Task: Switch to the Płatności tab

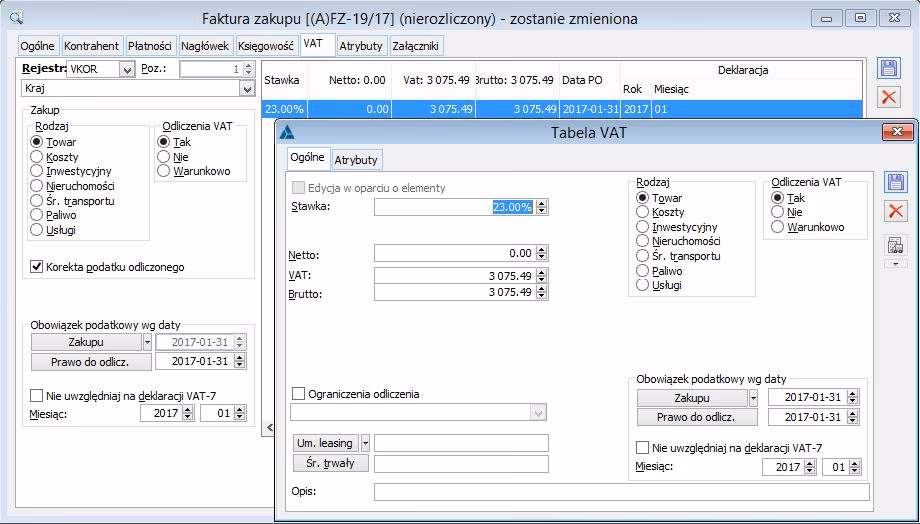Action: [x=150, y=46]
